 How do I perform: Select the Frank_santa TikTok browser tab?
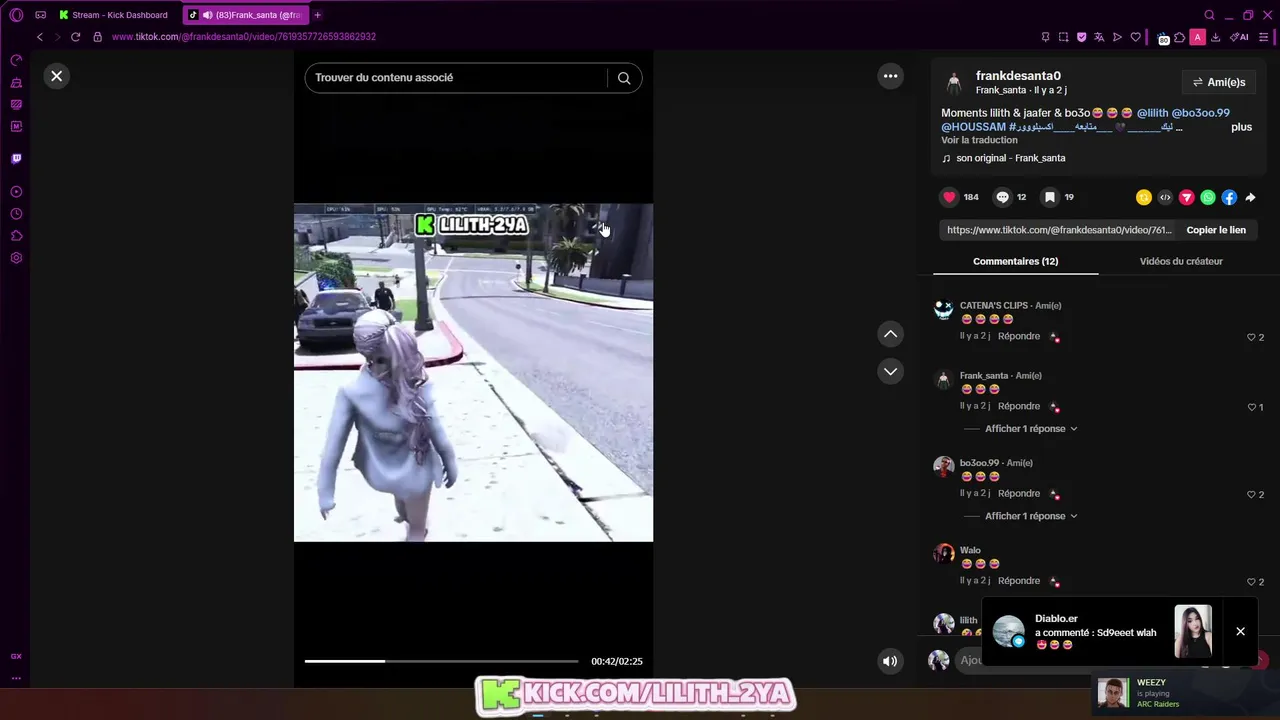pyautogui.click(x=246, y=15)
